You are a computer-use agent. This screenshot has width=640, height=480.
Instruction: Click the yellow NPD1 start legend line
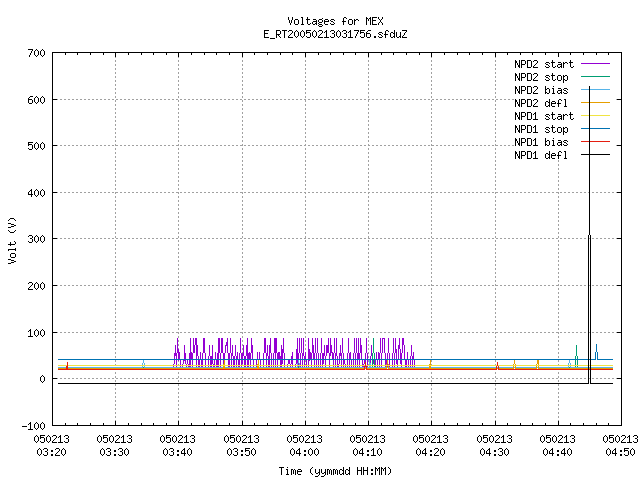pos(595,116)
